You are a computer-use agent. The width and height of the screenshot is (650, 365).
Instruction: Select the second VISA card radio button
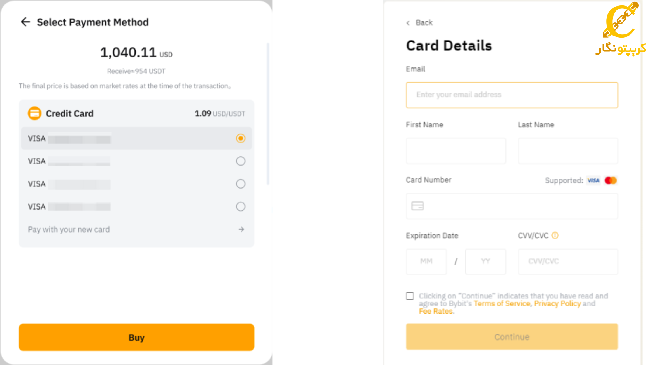click(x=240, y=161)
